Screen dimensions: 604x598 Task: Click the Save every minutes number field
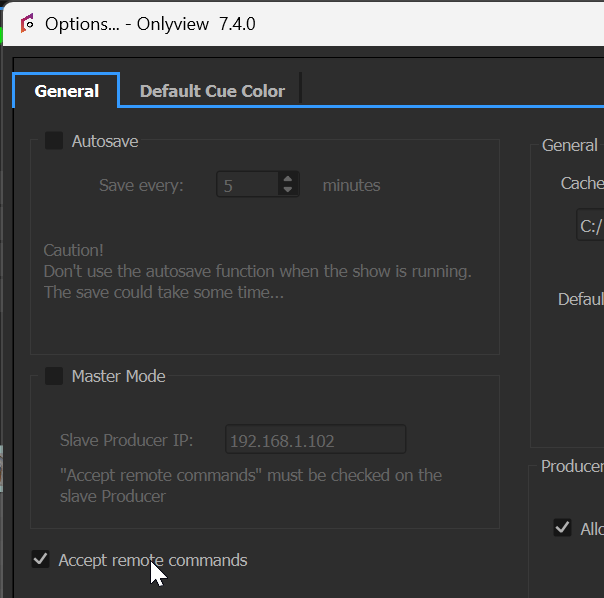(x=246, y=185)
